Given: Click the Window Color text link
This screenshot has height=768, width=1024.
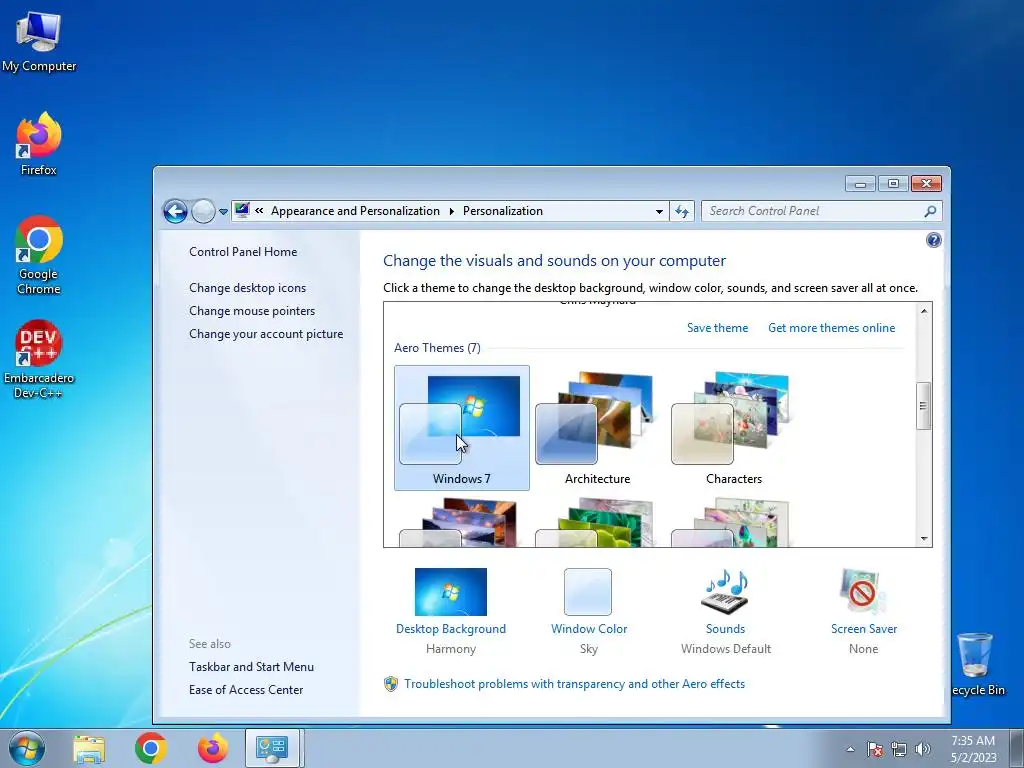Looking at the screenshot, I should [588, 629].
